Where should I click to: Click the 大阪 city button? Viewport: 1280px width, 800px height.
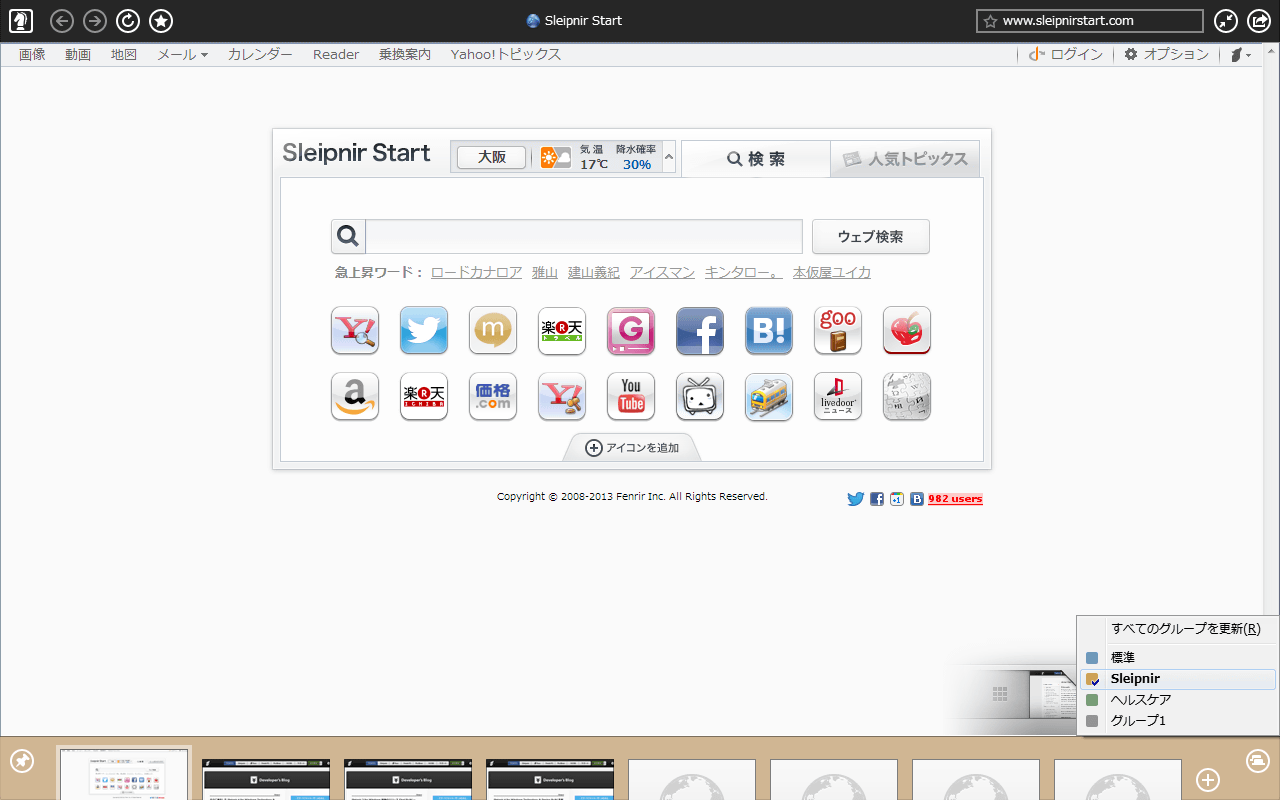click(x=491, y=157)
